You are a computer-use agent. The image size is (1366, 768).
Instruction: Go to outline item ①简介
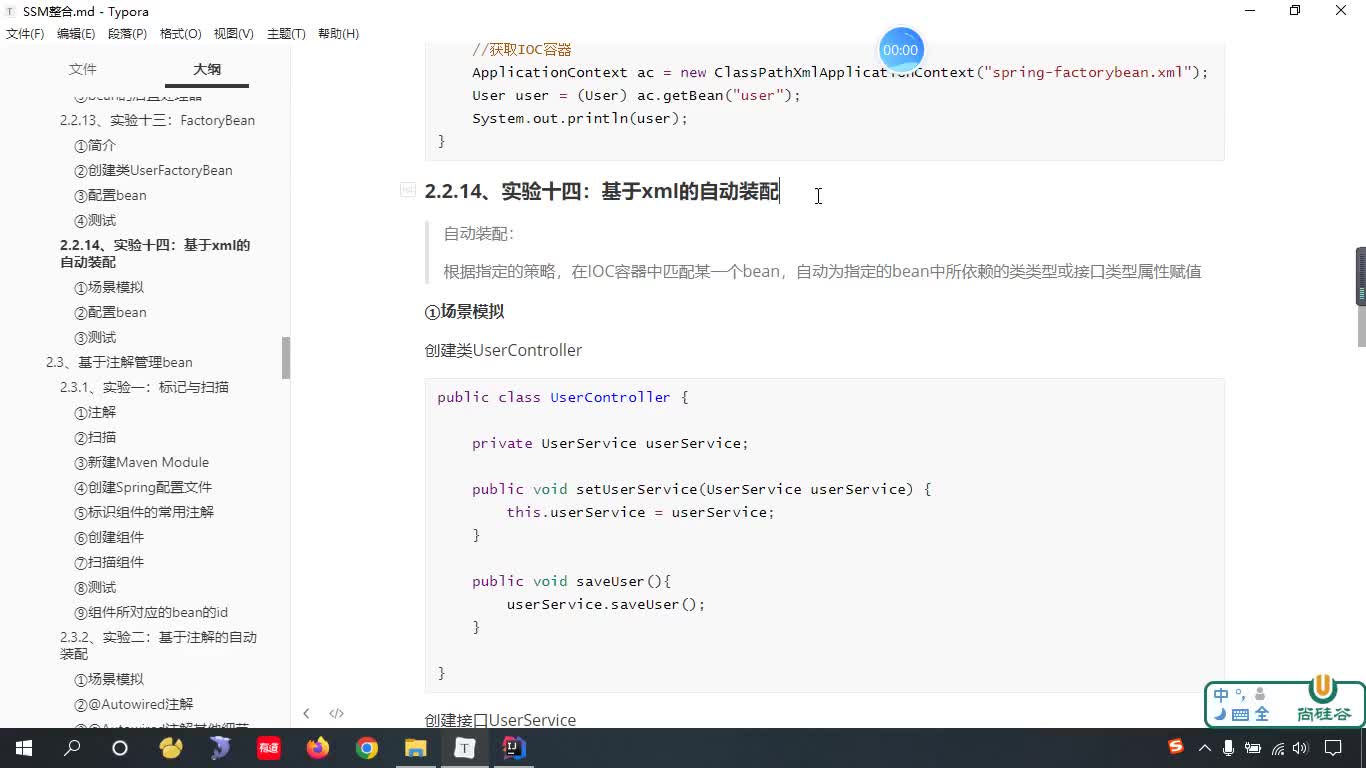[95, 145]
